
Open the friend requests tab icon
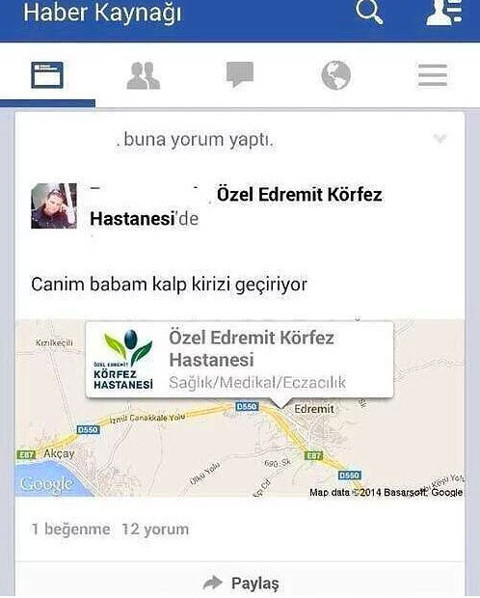[143, 76]
